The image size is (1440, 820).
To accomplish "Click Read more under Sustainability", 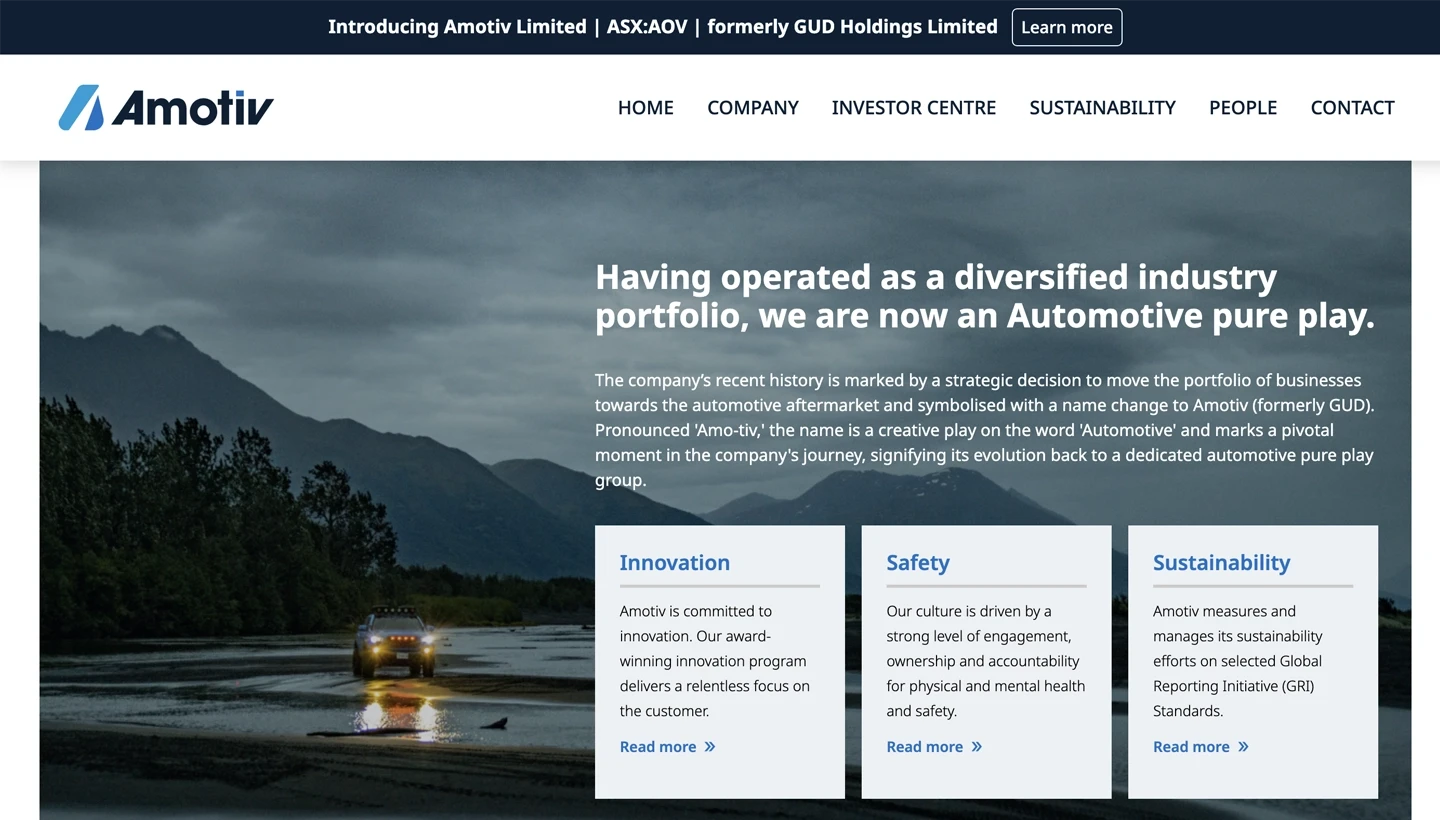I will [x=1191, y=747].
